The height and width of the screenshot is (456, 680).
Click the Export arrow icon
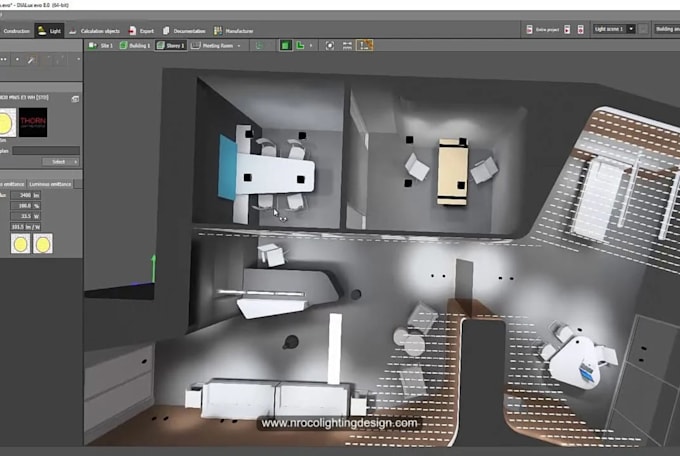tap(132, 31)
